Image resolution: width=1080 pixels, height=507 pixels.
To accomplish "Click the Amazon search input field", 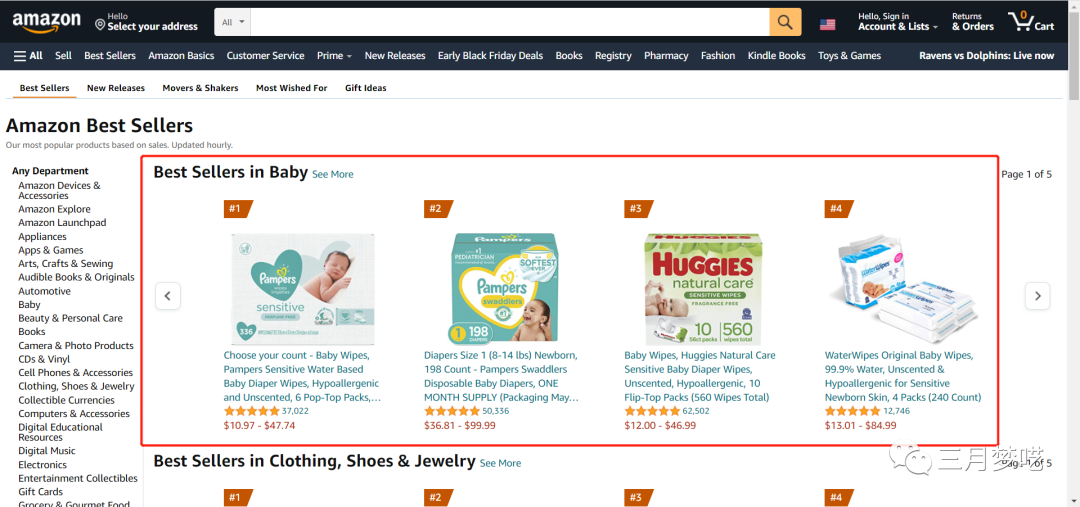I will tap(510, 22).
